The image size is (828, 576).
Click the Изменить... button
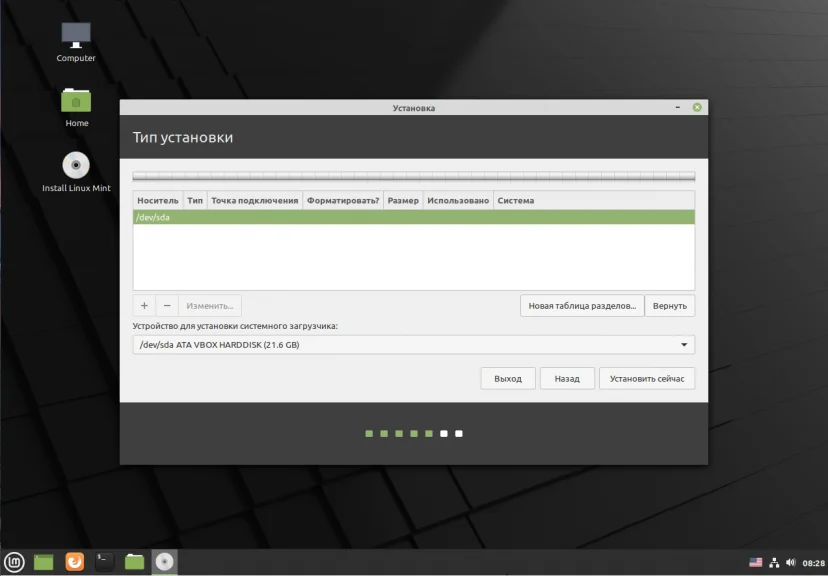(210, 306)
